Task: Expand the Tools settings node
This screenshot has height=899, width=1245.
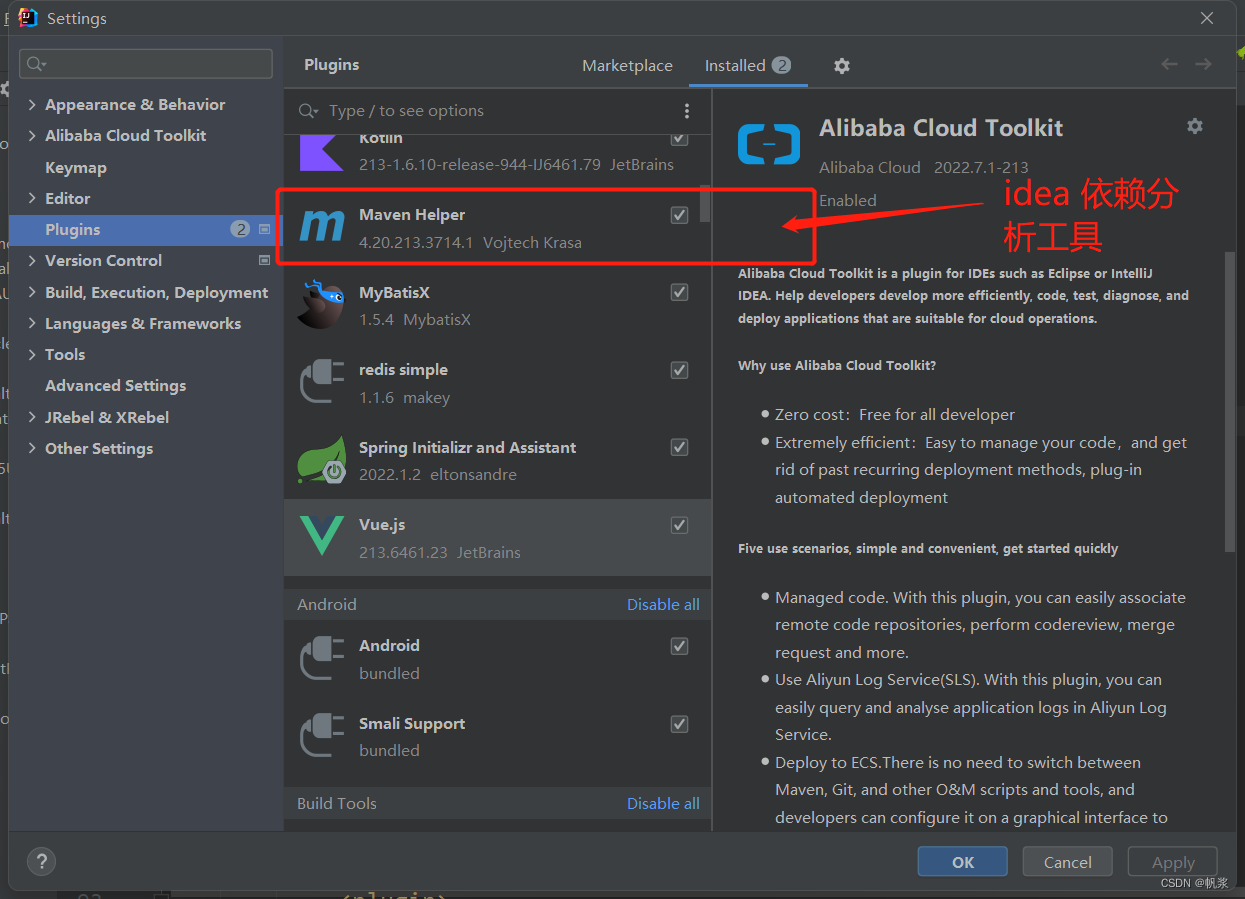Action: (32, 354)
